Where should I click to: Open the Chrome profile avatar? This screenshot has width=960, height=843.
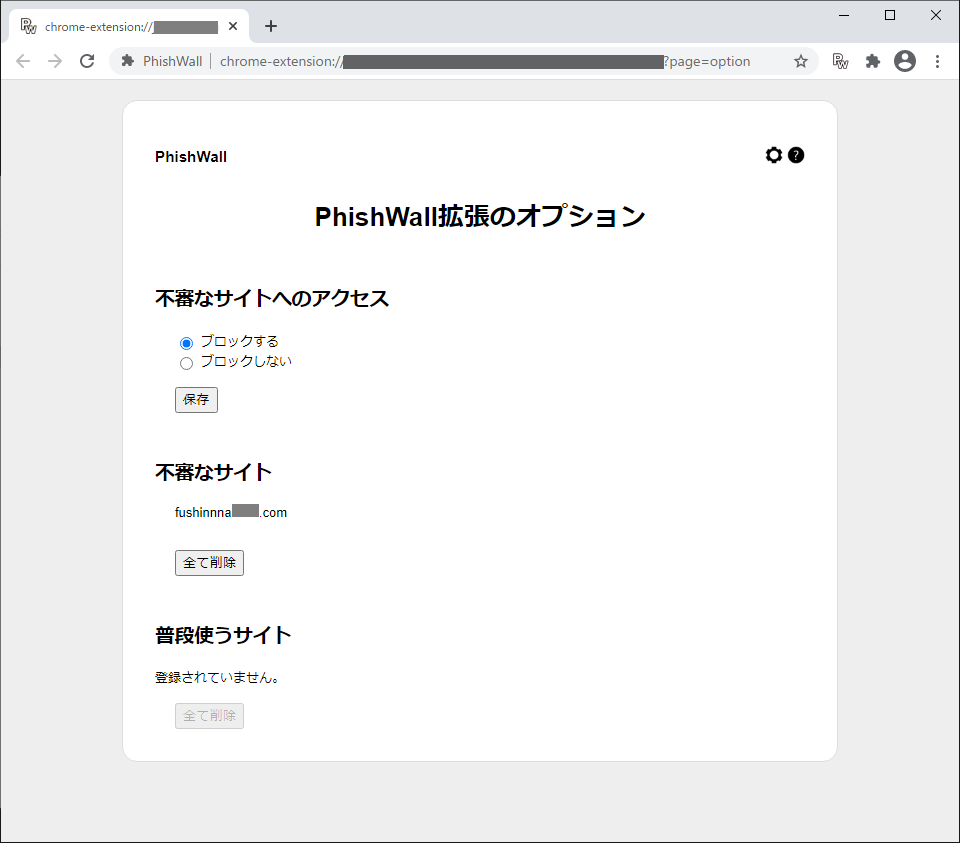tap(905, 61)
